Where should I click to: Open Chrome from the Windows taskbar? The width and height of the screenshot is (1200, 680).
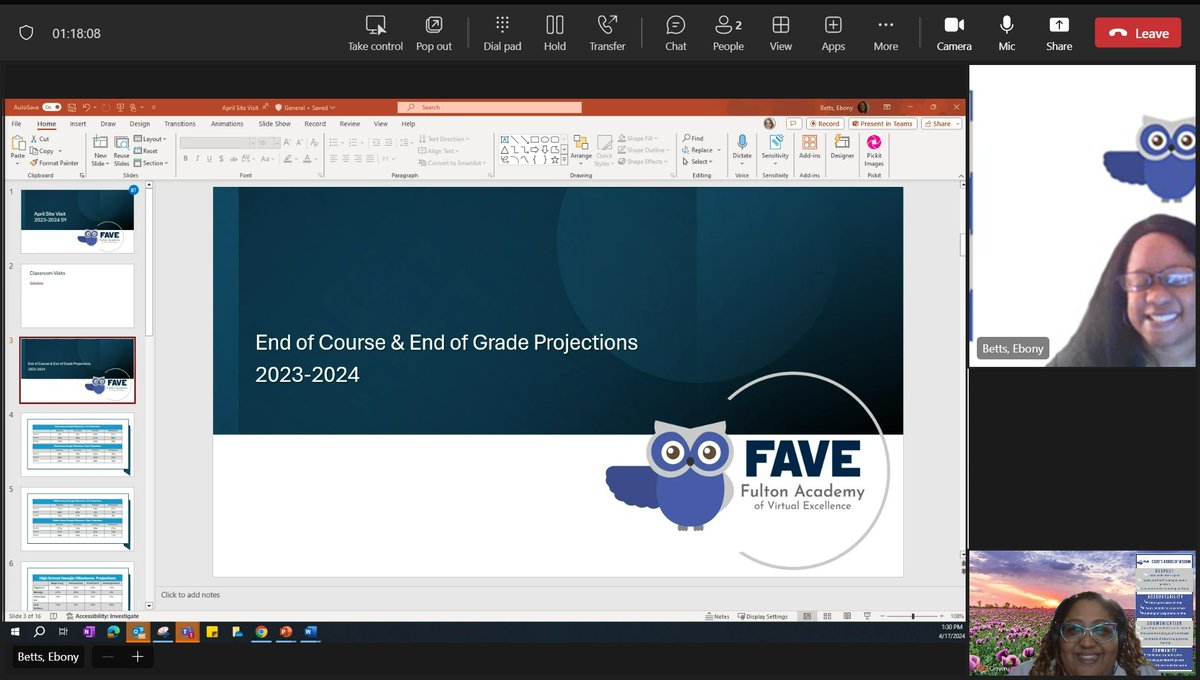261,632
